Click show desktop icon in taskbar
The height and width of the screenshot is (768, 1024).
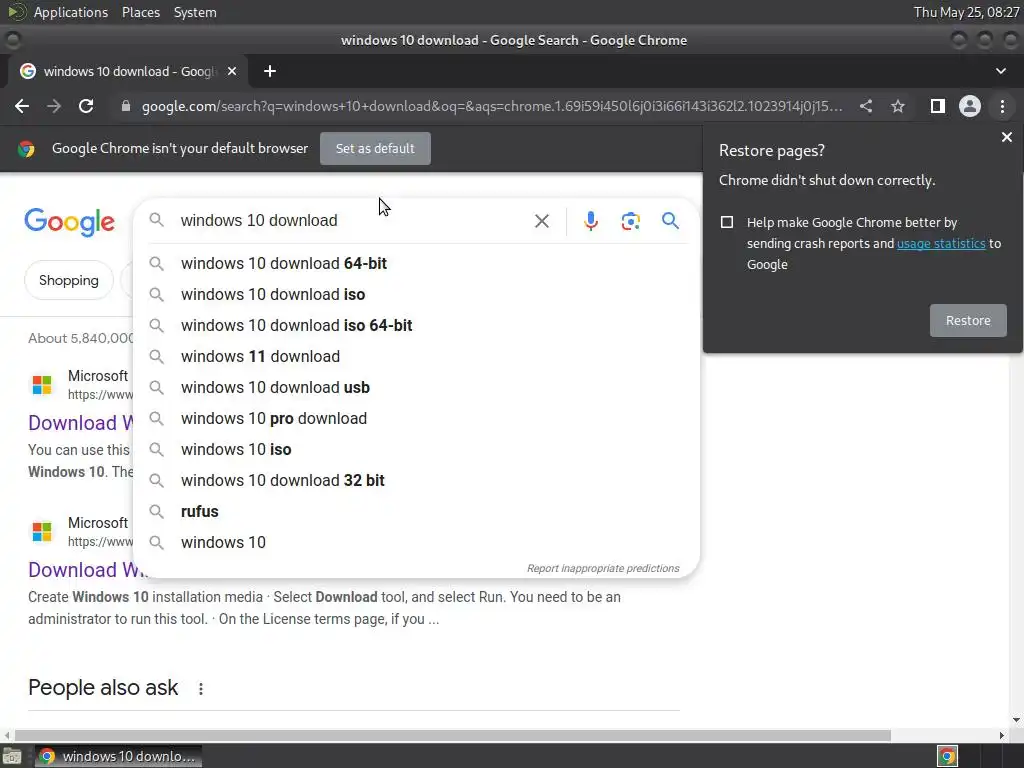pos(12,756)
